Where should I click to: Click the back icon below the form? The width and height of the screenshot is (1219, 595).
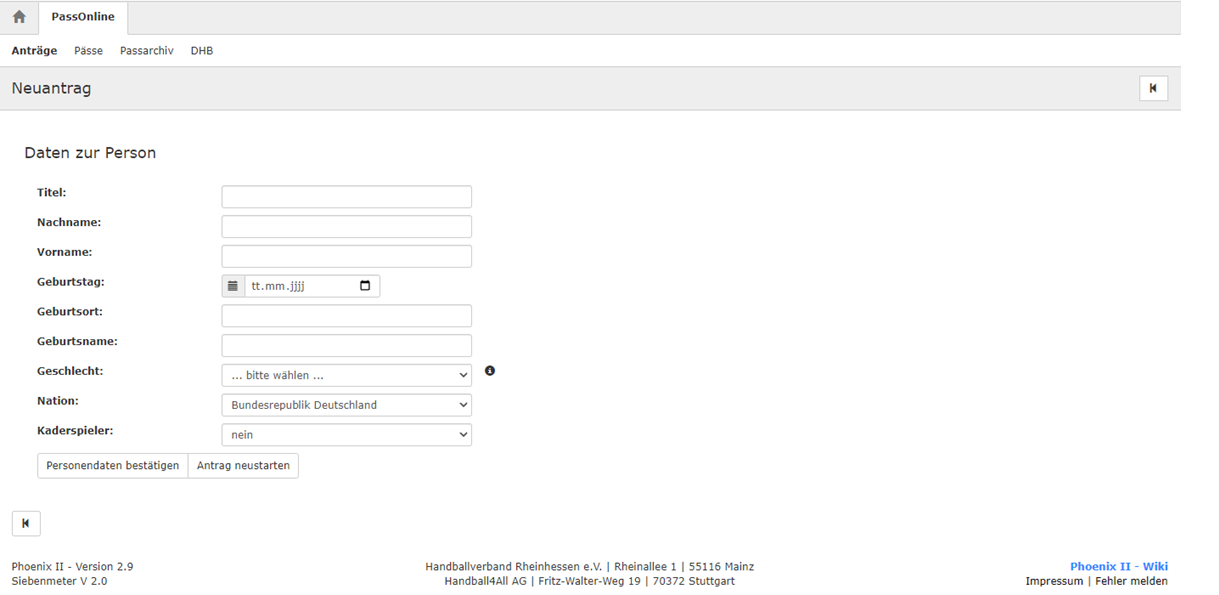click(x=26, y=523)
